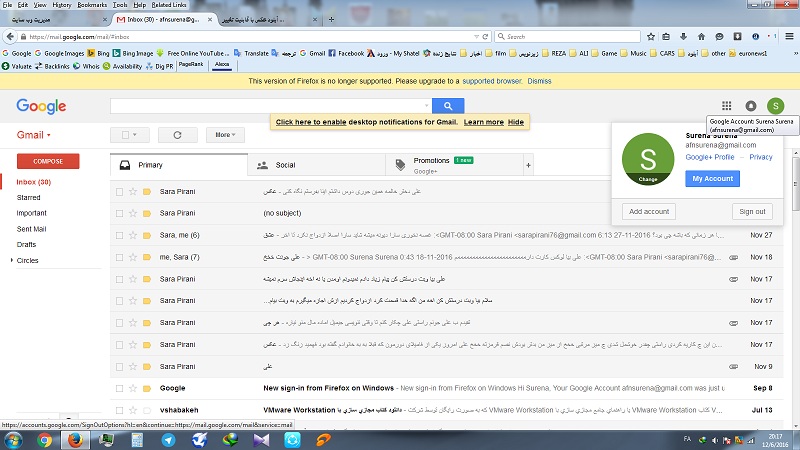Go back with the Firefox back arrow
The image size is (800, 450).
(10, 37)
